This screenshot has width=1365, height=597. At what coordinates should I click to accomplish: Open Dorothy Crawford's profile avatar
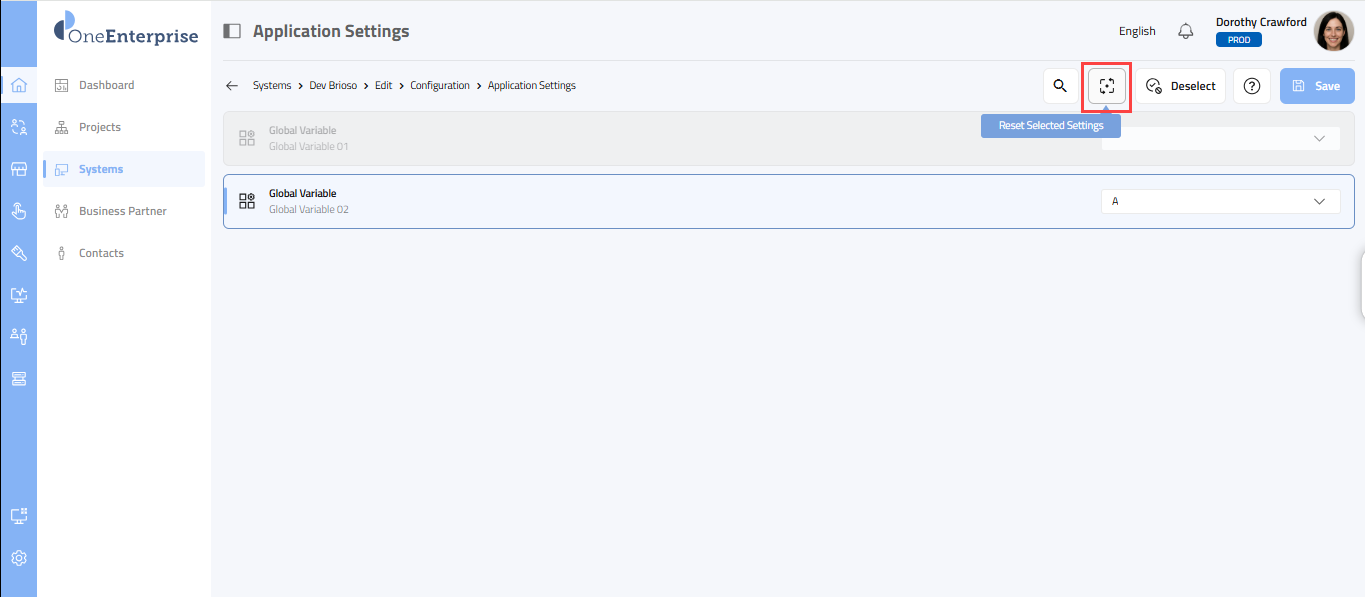[x=1334, y=31]
